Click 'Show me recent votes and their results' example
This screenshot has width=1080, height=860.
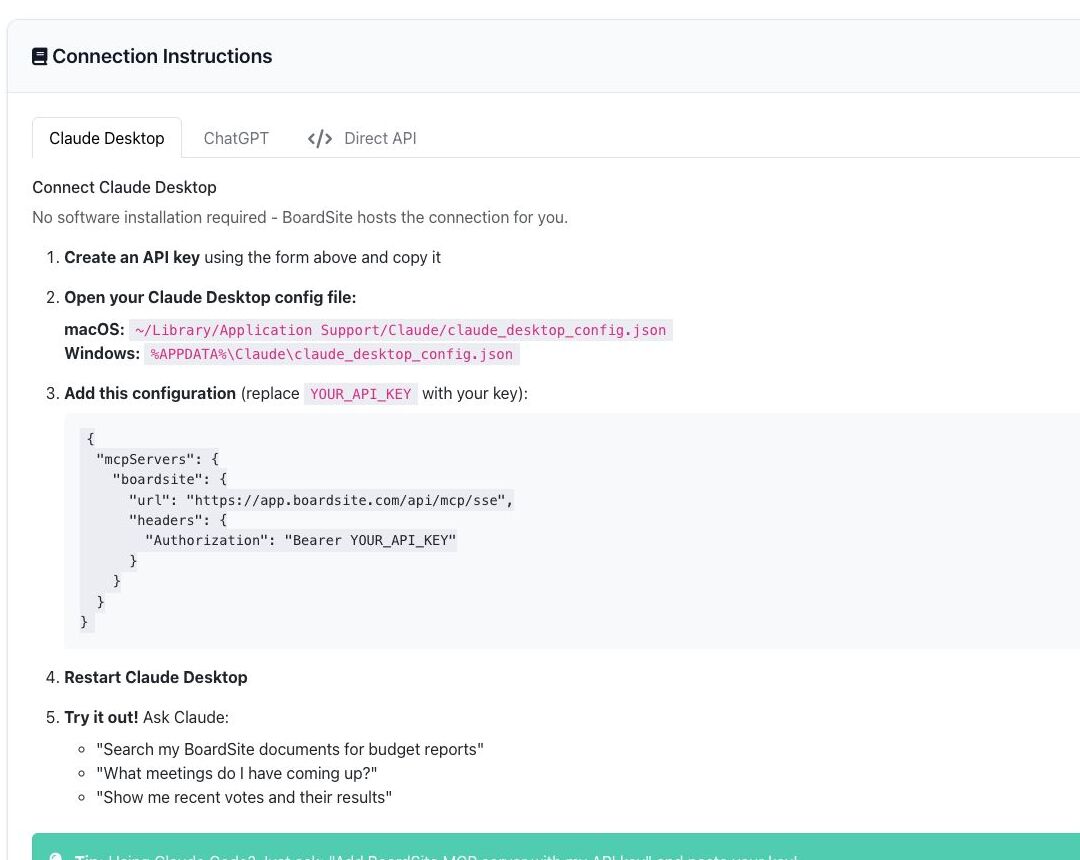[245, 797]
